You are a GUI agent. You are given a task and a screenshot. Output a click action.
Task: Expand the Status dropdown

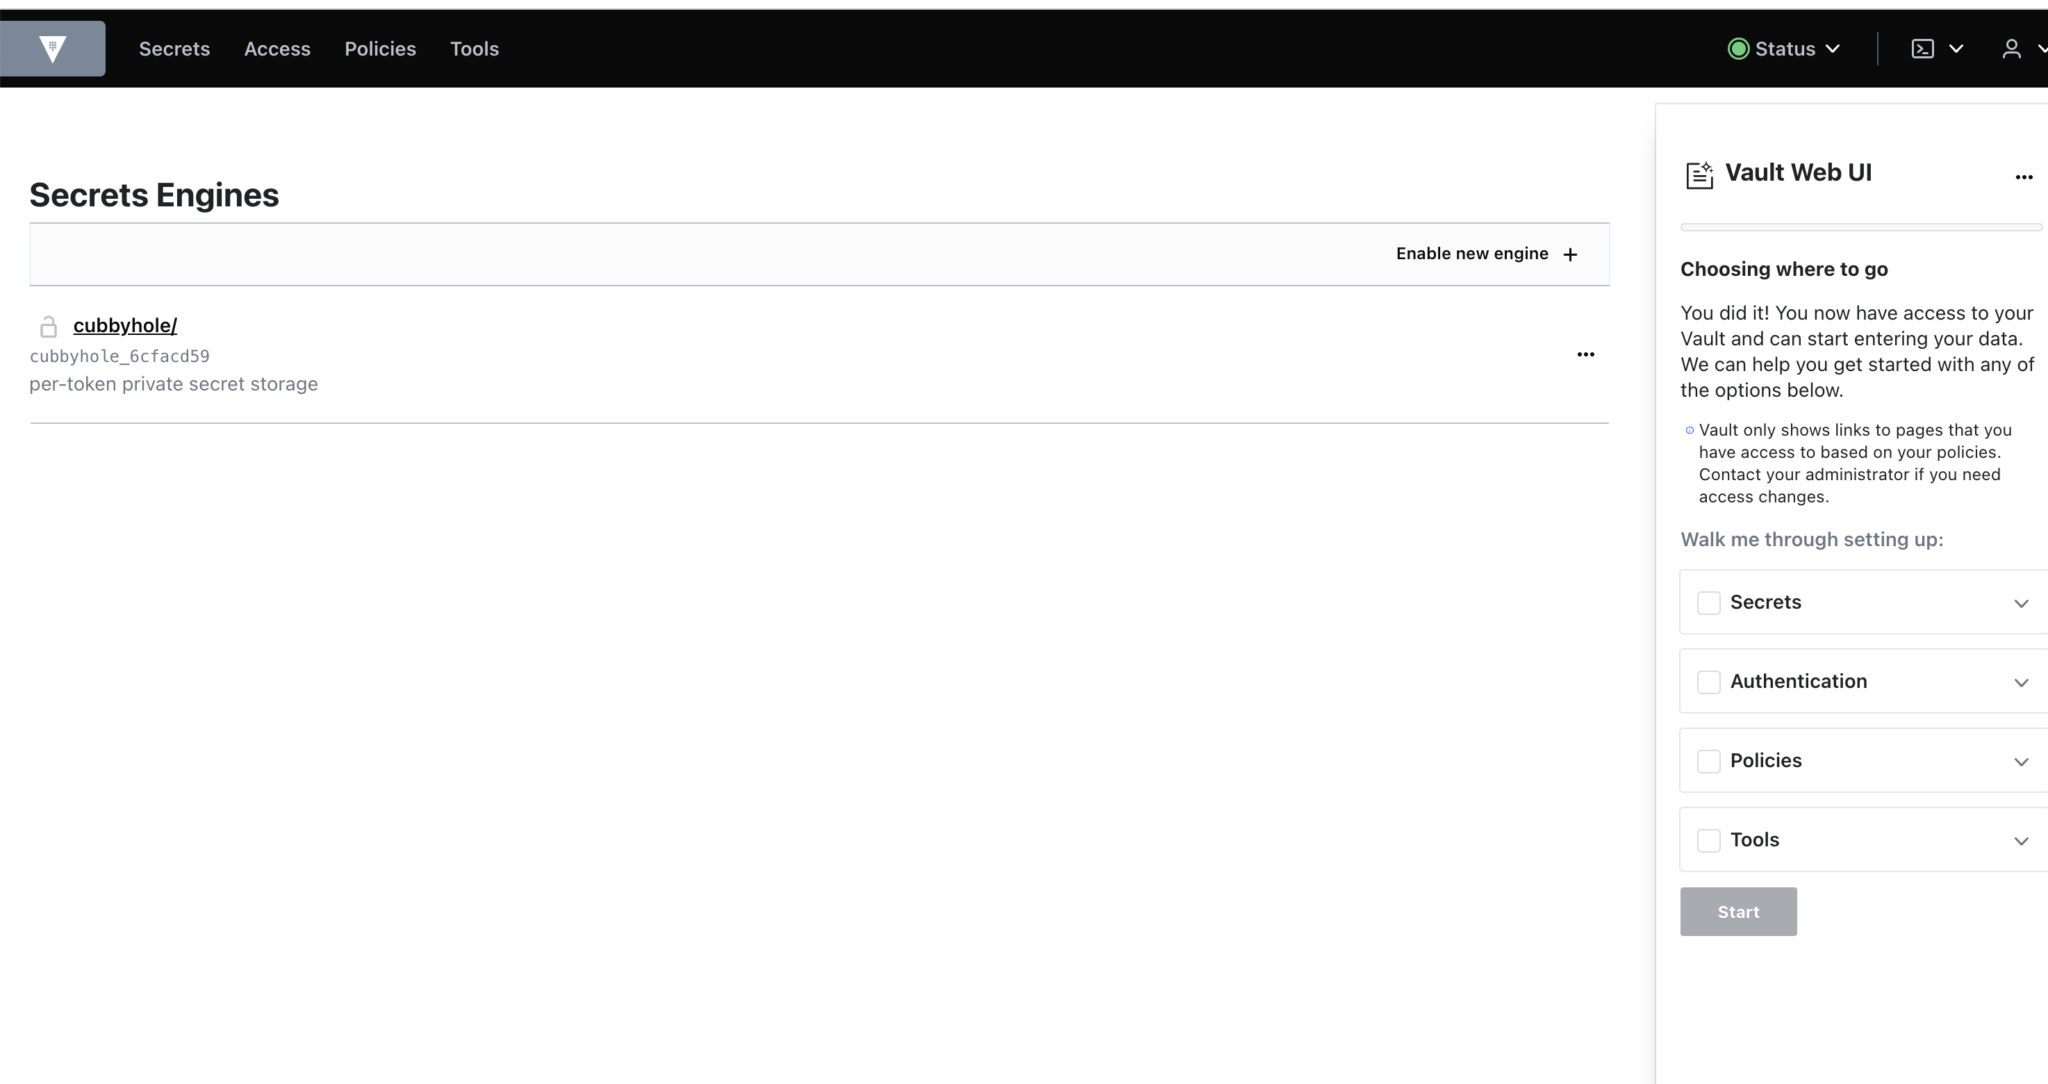(x=1833, y=48)
